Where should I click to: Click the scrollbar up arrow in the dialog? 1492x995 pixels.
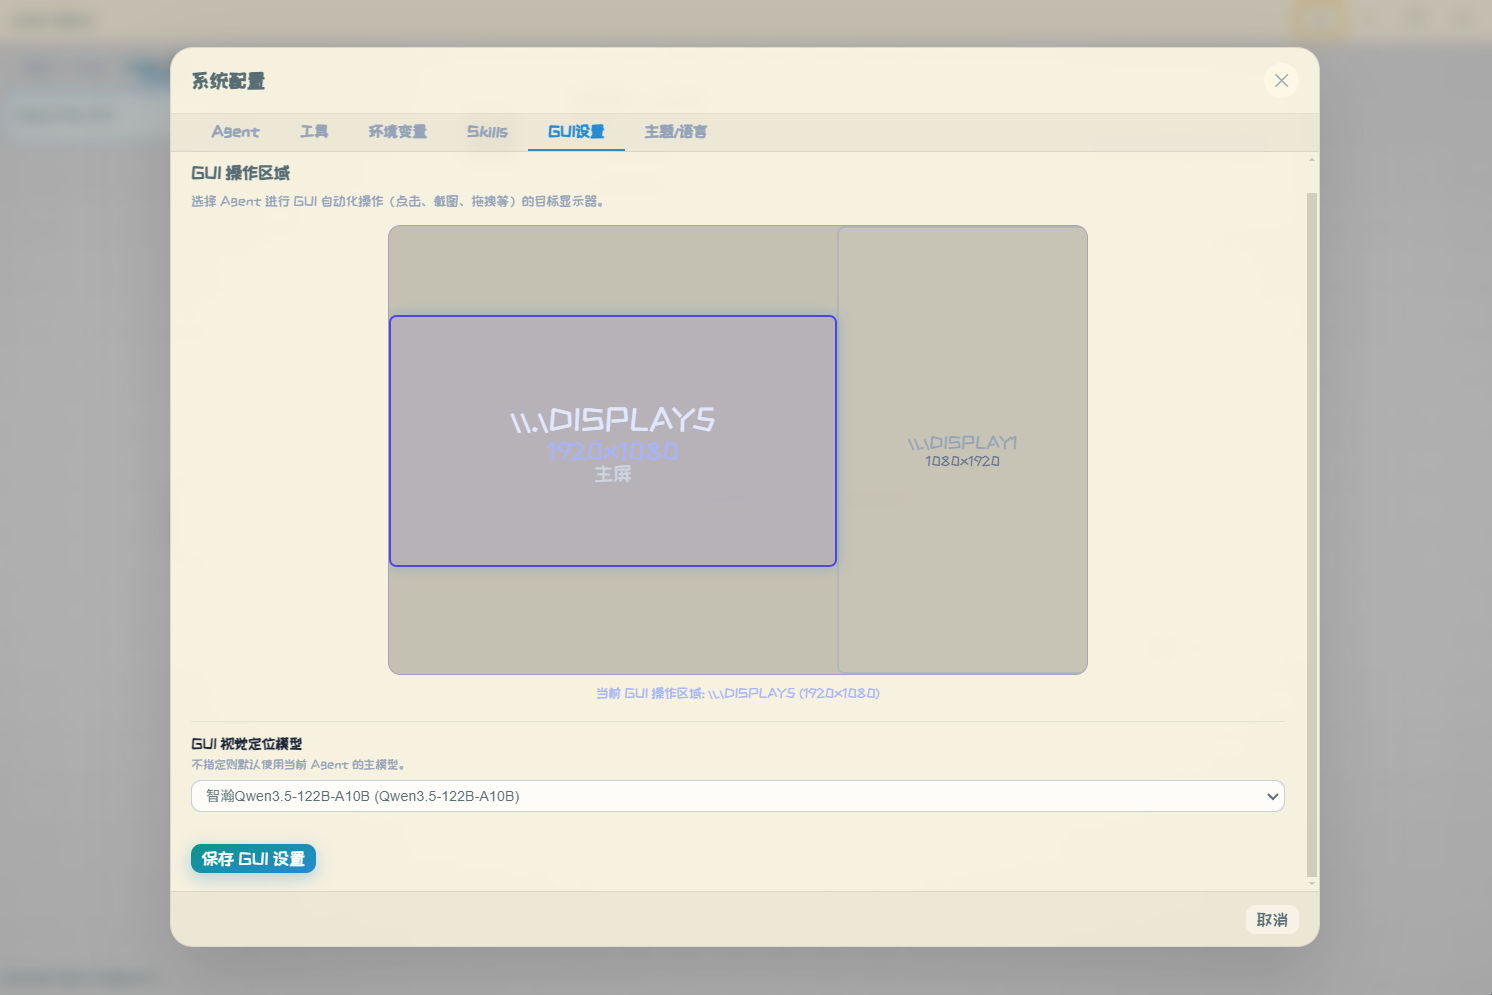click(x=1312, y=160)
